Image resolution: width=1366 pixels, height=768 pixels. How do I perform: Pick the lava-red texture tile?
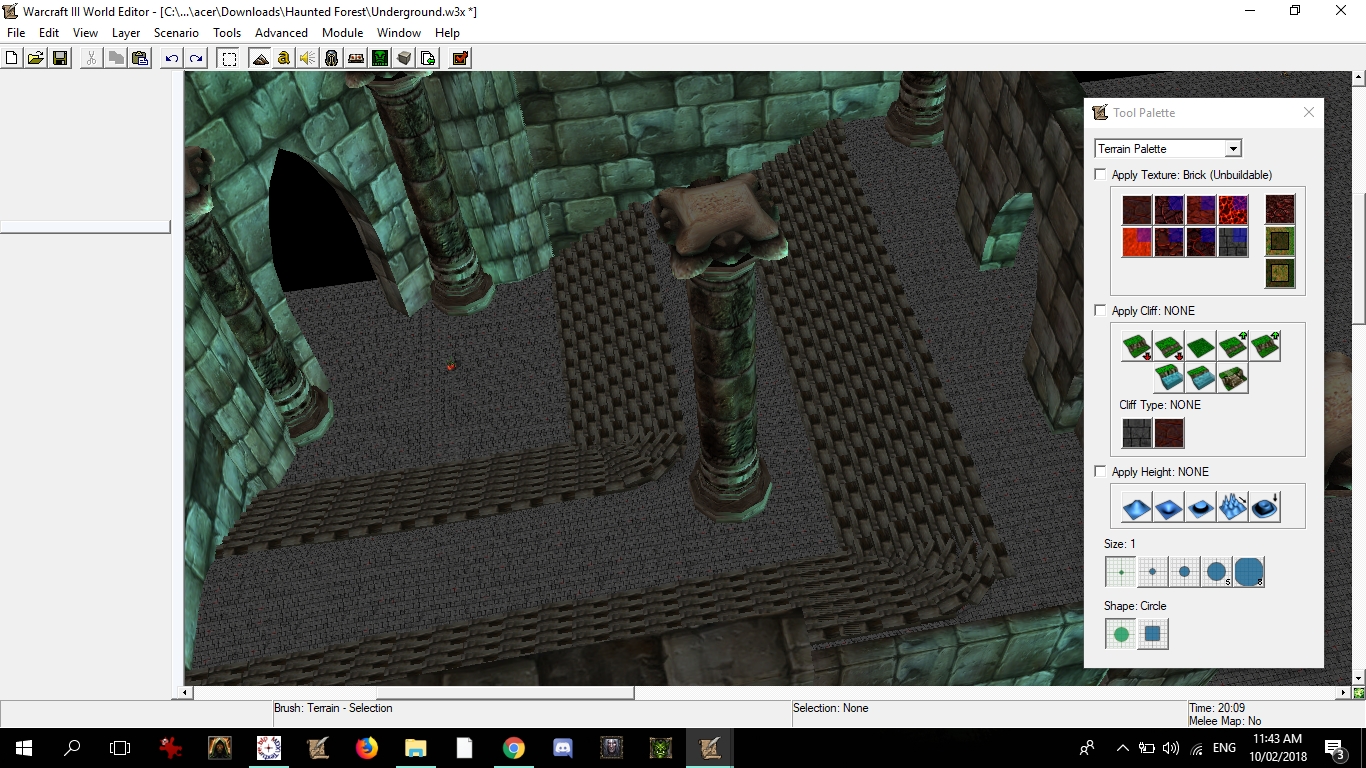coord(1136,242)
